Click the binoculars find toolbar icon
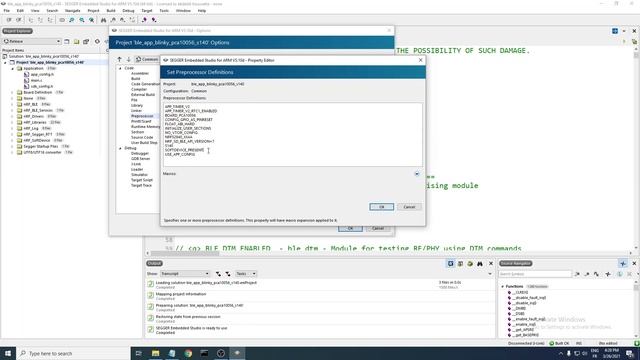The image size is (640, 360). point(103,20)
